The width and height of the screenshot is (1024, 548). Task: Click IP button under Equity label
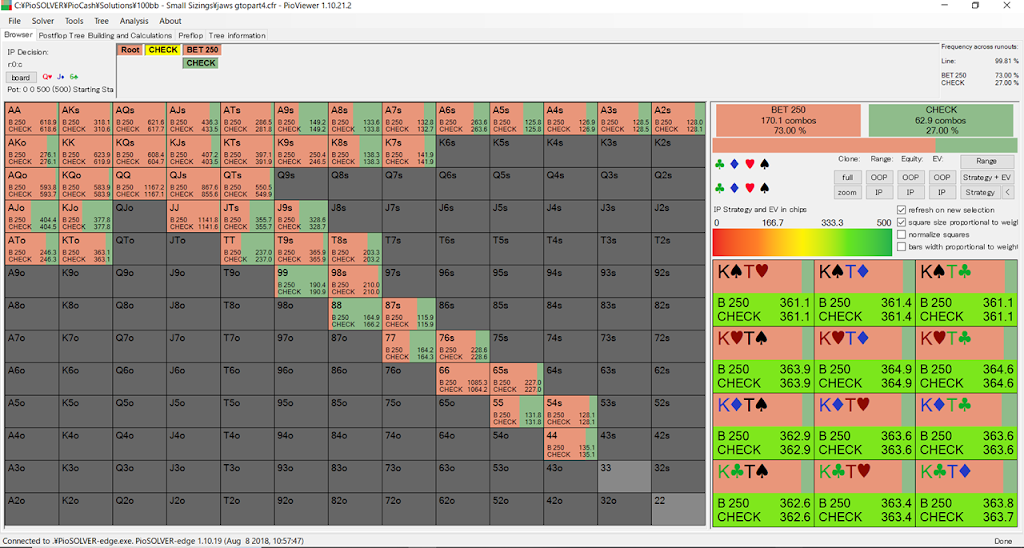point(910,192)
